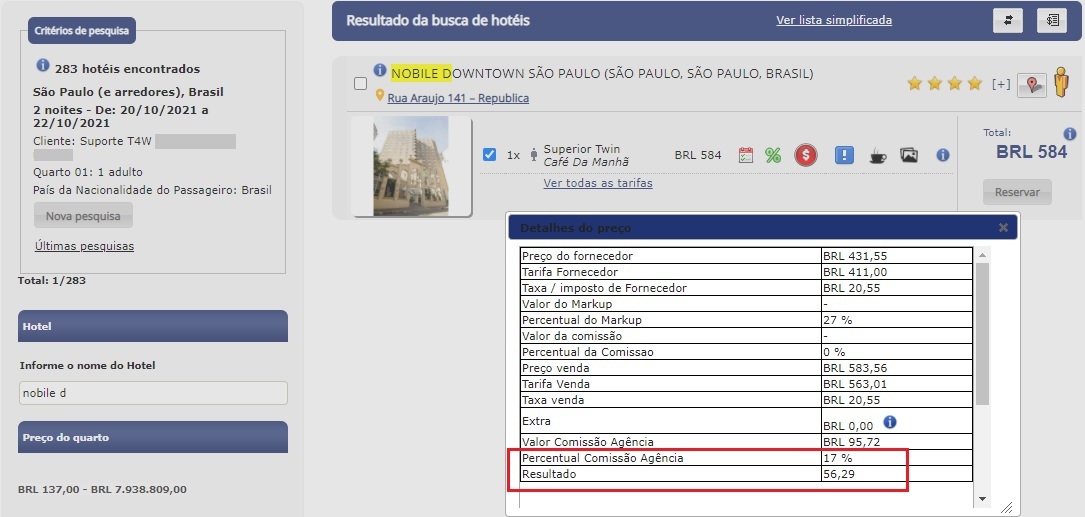Click the Tarifa Fornecedor row label
Screen dimensions: 1085x517
tap(569, 272)
